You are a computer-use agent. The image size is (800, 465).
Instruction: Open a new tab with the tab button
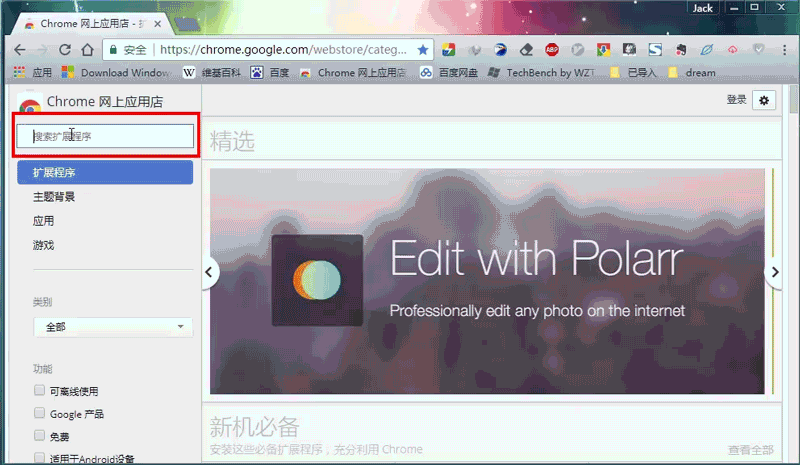(187, 24)
